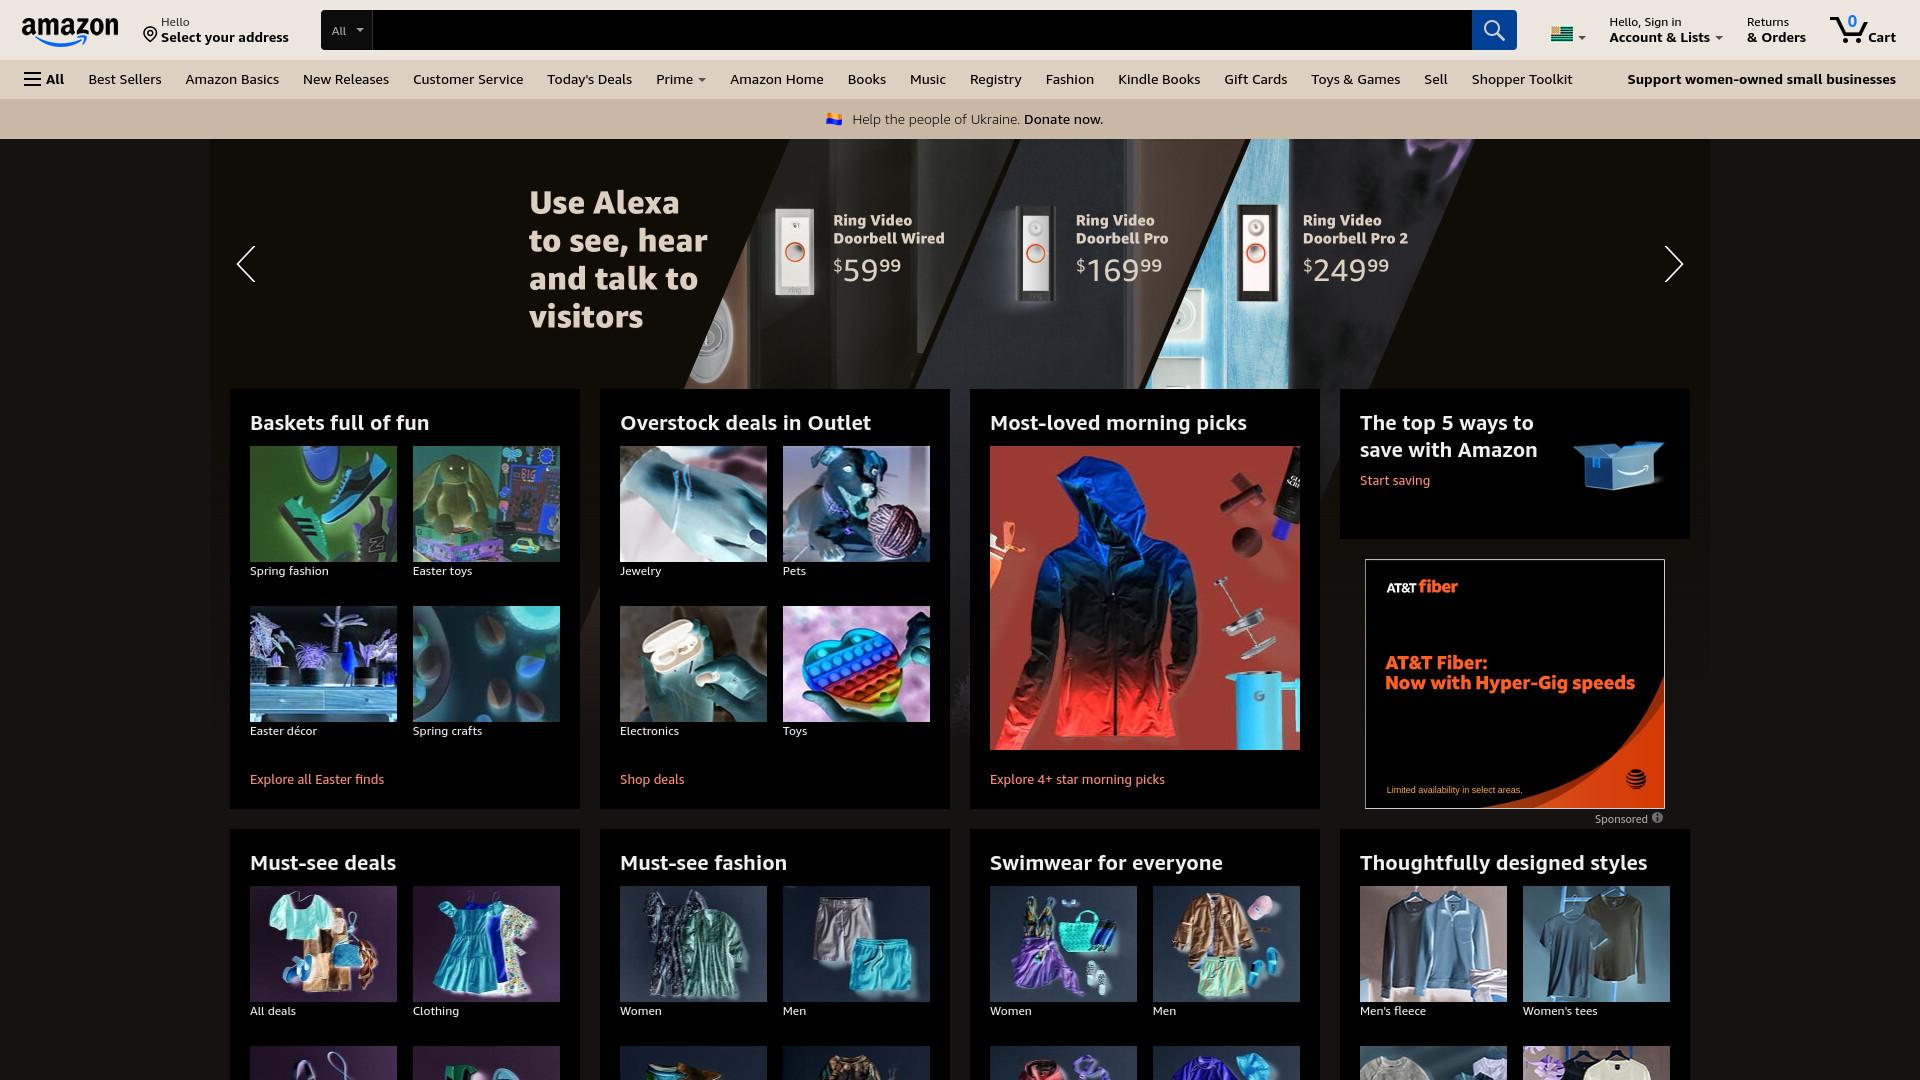Open Music in navigation bar
This screenshot has height=1080, width=1920.
928,79
